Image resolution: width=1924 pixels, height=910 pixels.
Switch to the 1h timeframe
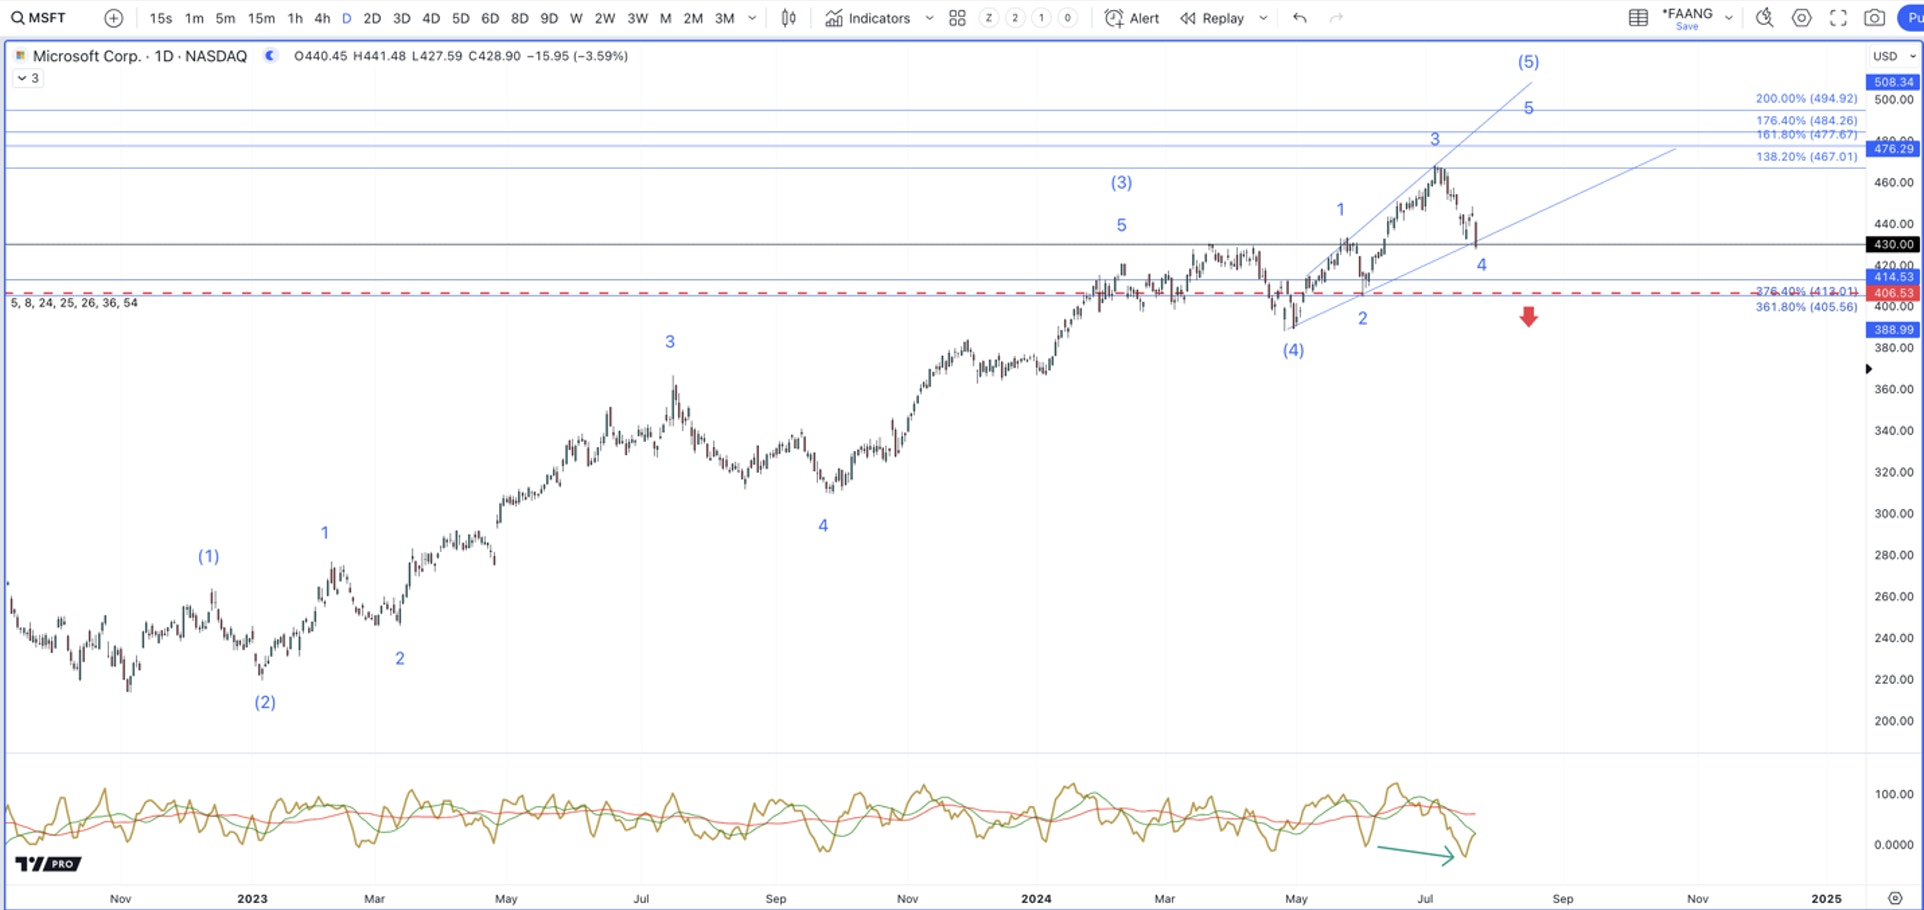click(295, 18)
